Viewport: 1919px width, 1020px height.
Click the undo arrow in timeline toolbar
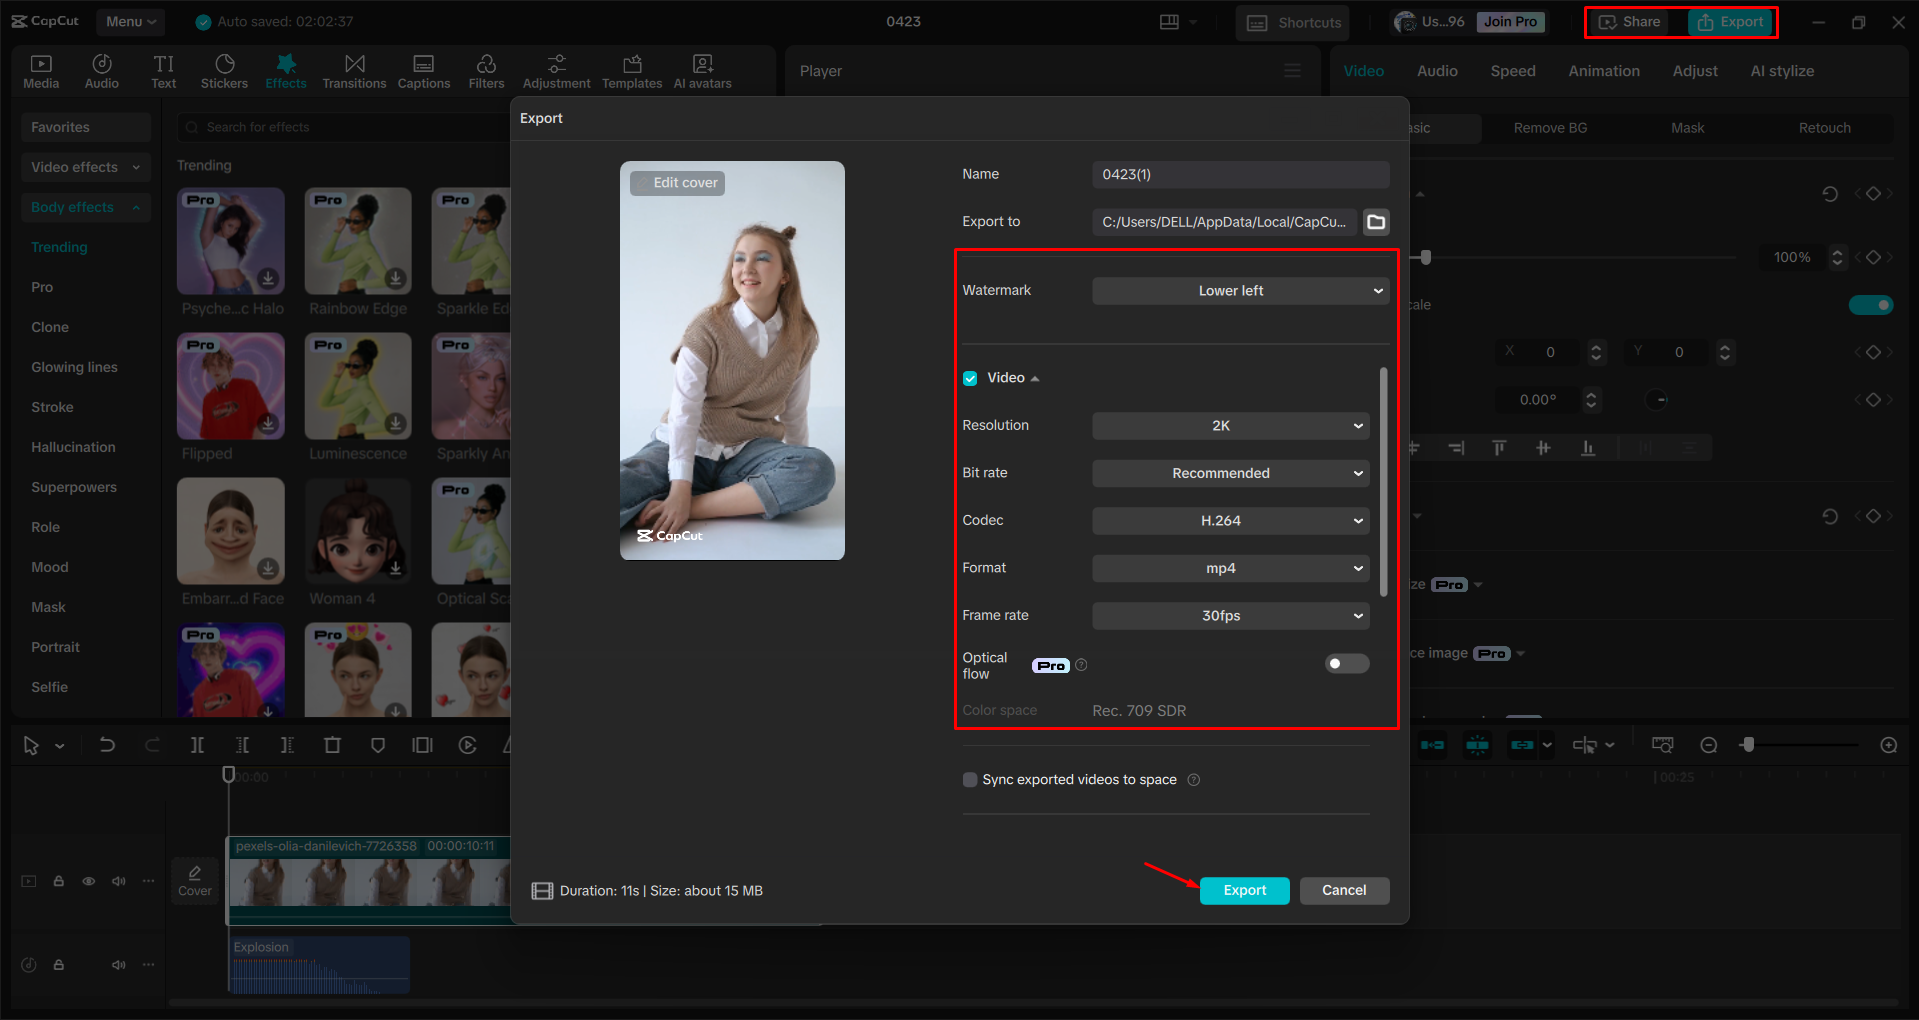pyautogui.click(x=107, y=745)
